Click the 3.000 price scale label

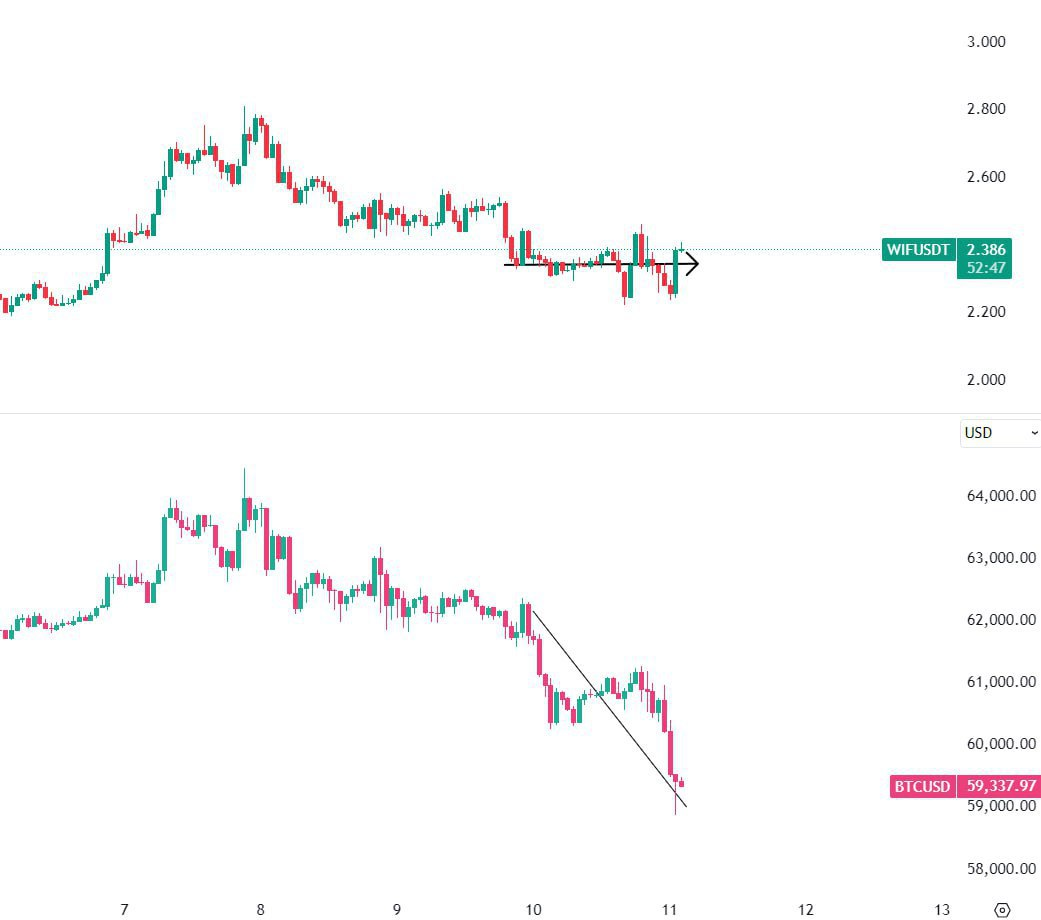click(986, 42)
